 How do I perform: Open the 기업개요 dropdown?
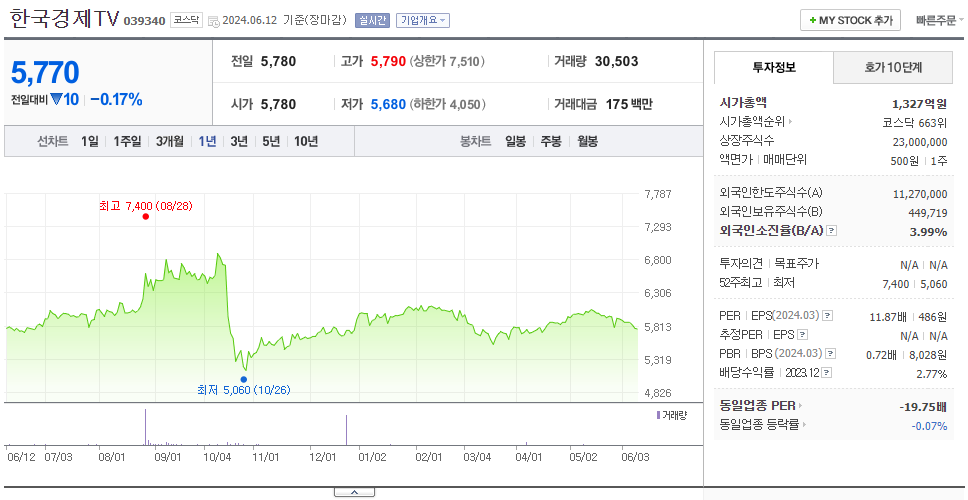pos(423,20)
